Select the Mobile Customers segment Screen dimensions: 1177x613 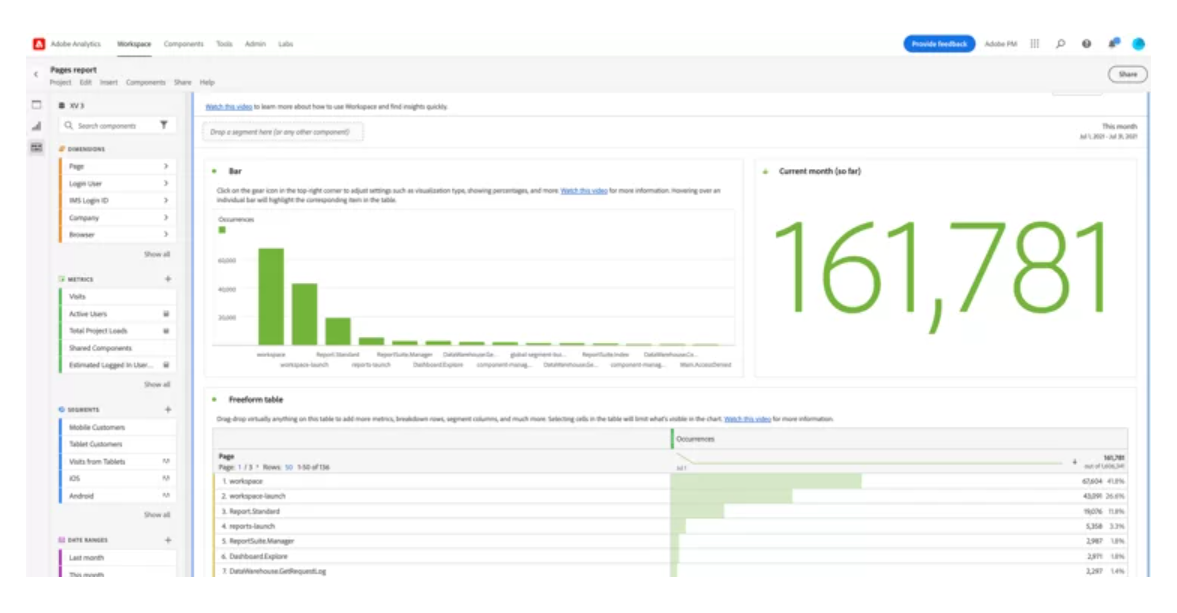coord(118,427)
